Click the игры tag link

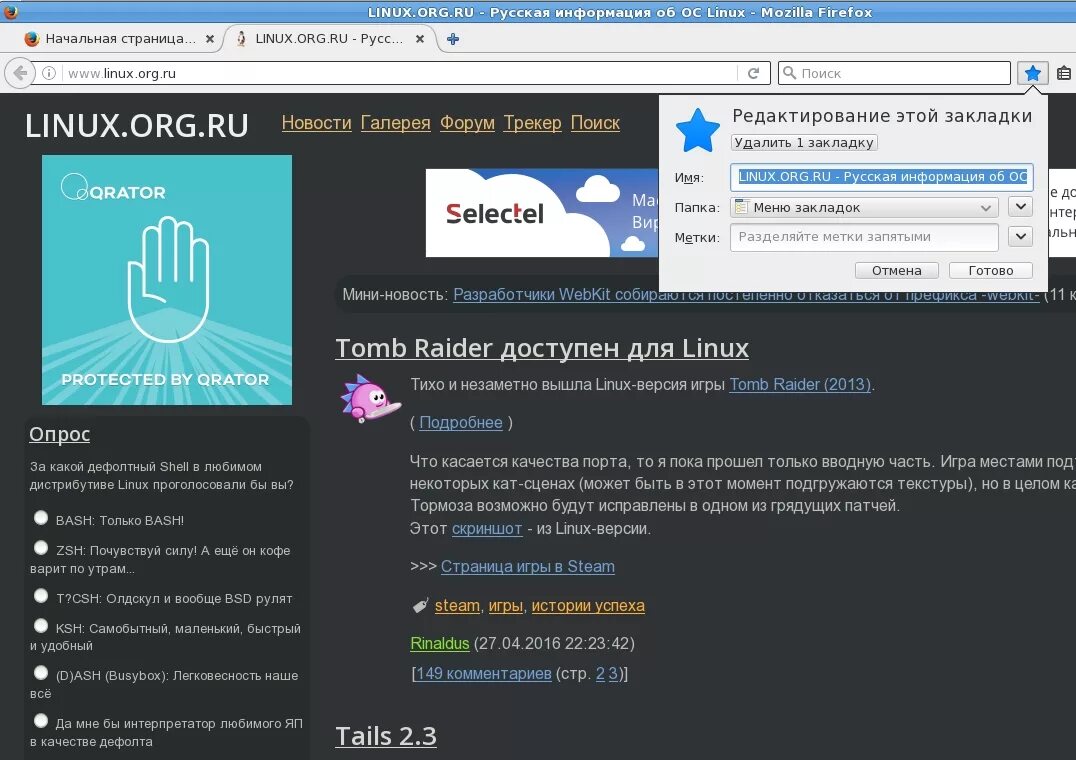tap(505, 606)
